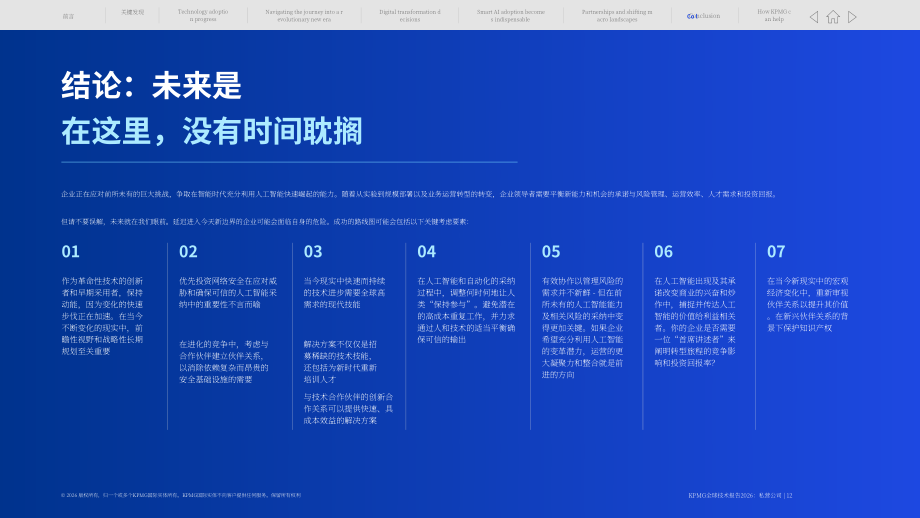Click paragraph starting 作为革命性技术的创新
This screenshot has height=518, width=920.
pyautogui.click(x=102, y=316)
